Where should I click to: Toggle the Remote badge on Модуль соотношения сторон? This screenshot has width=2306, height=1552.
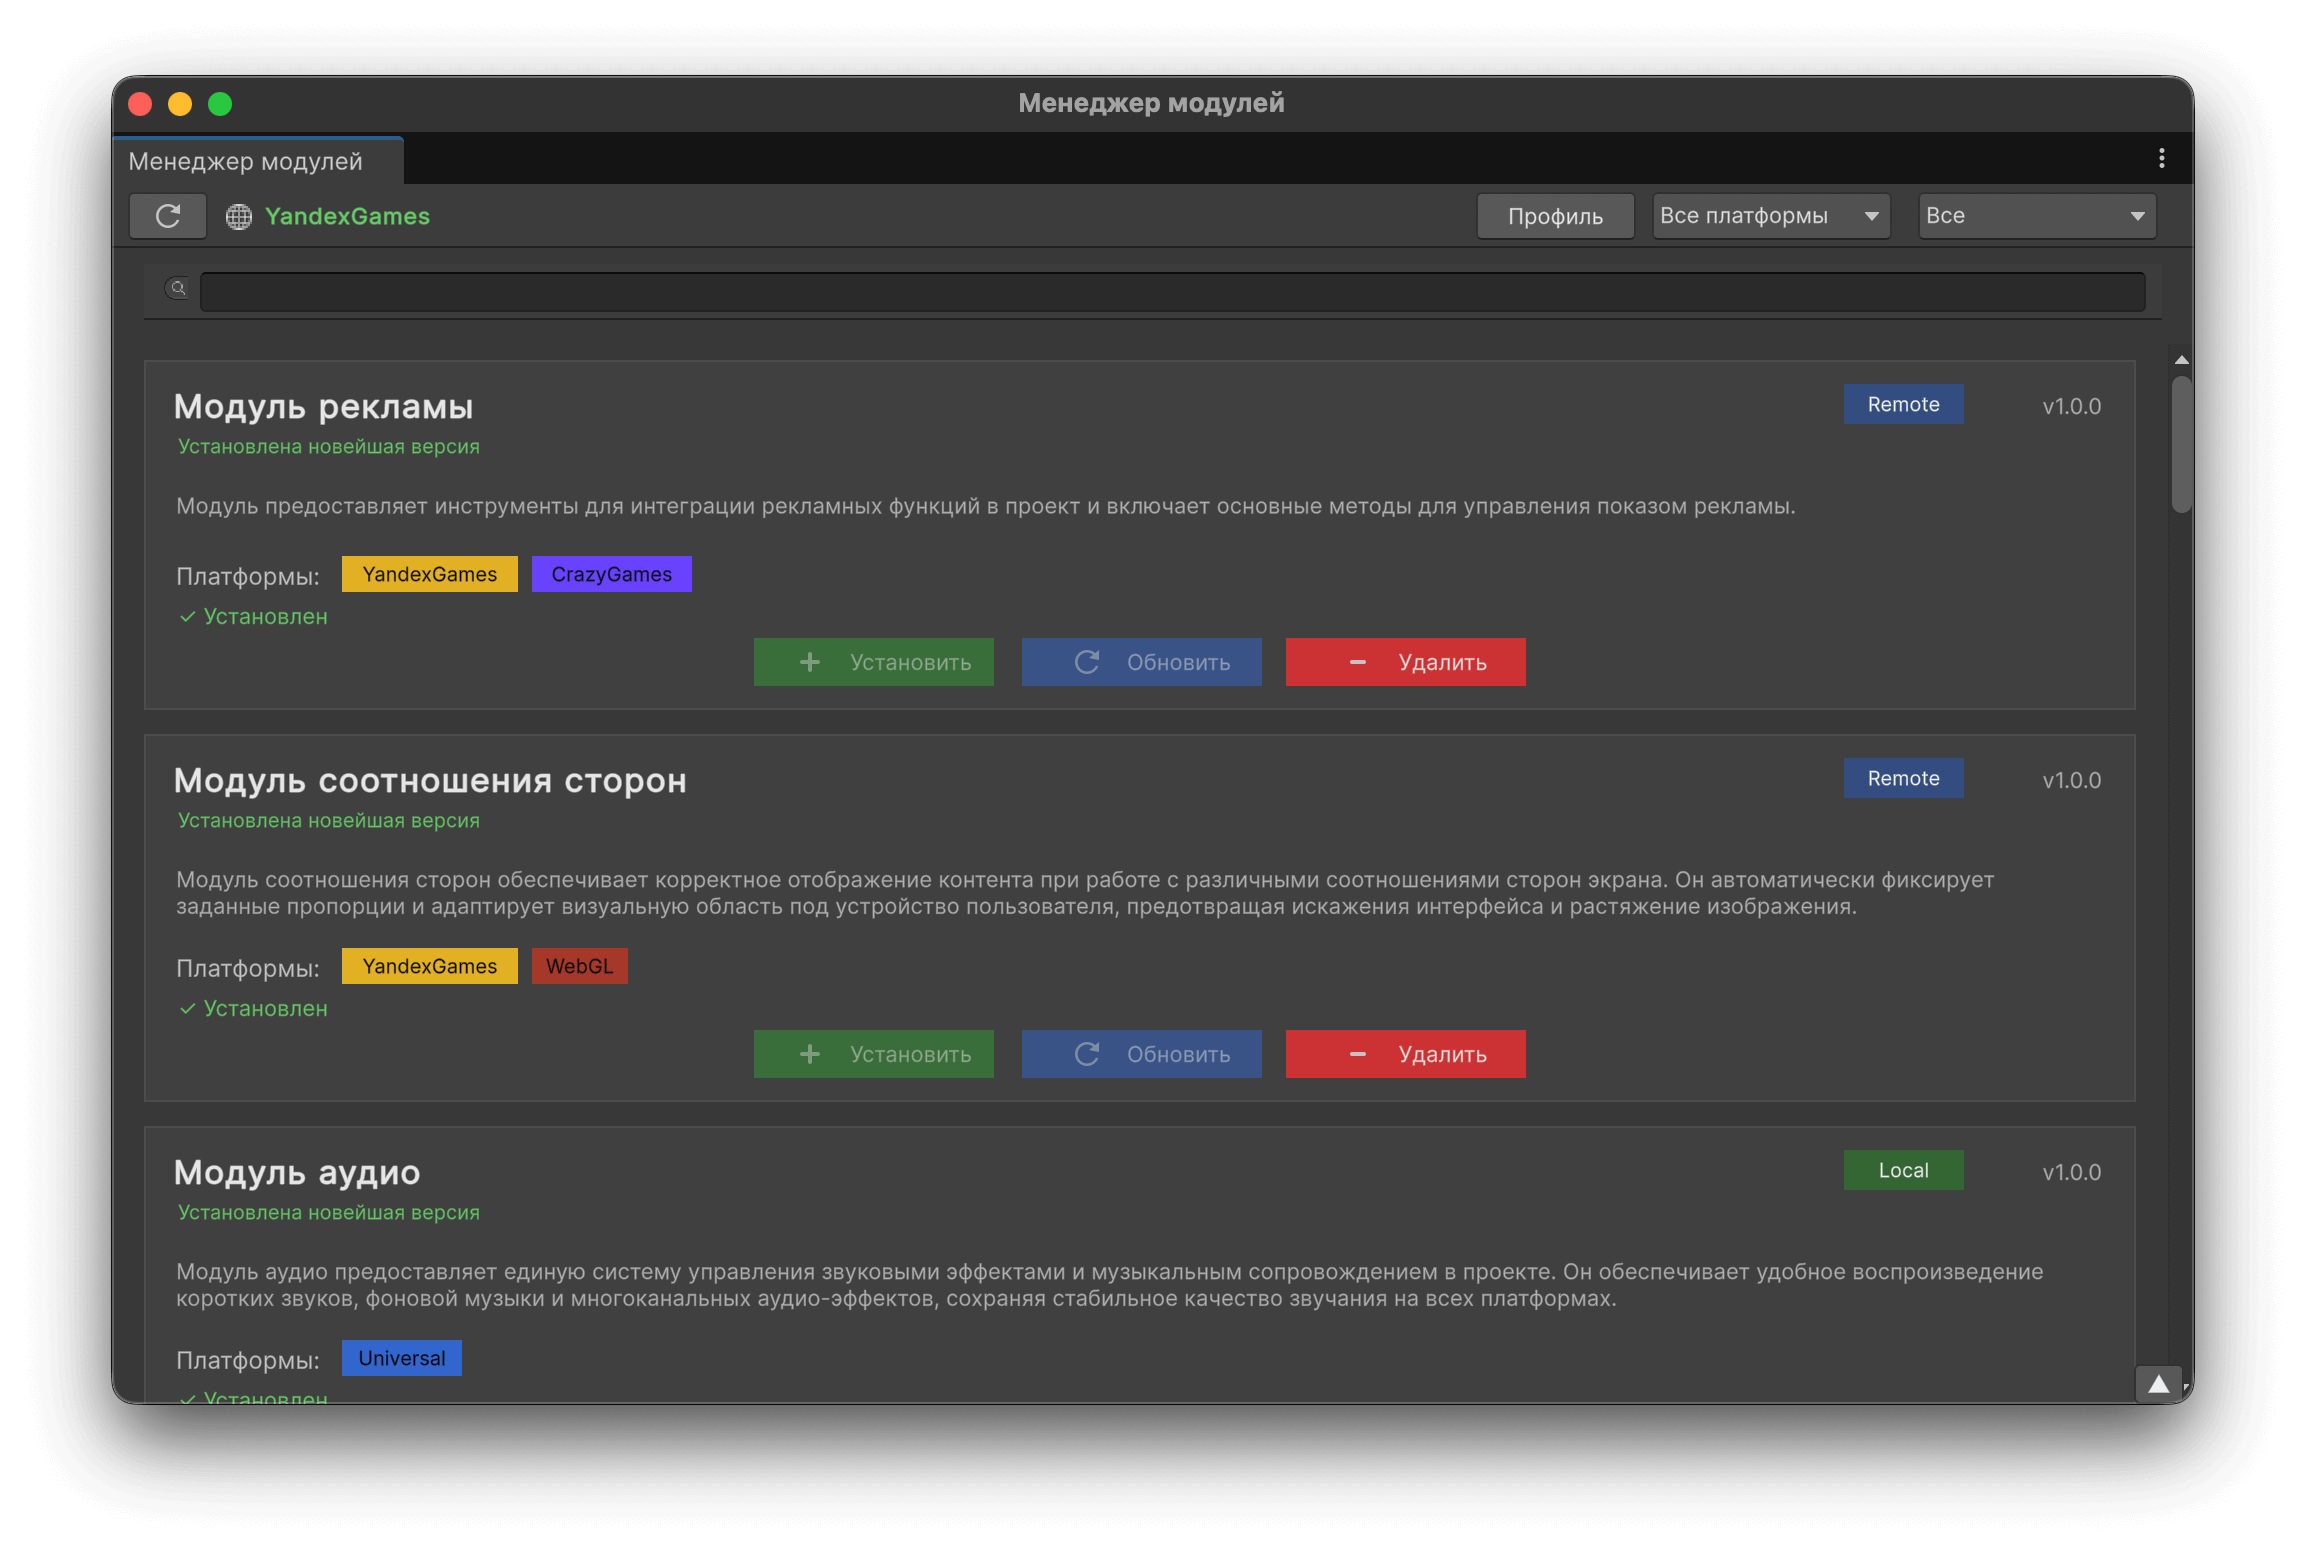tap(1902, 777)
